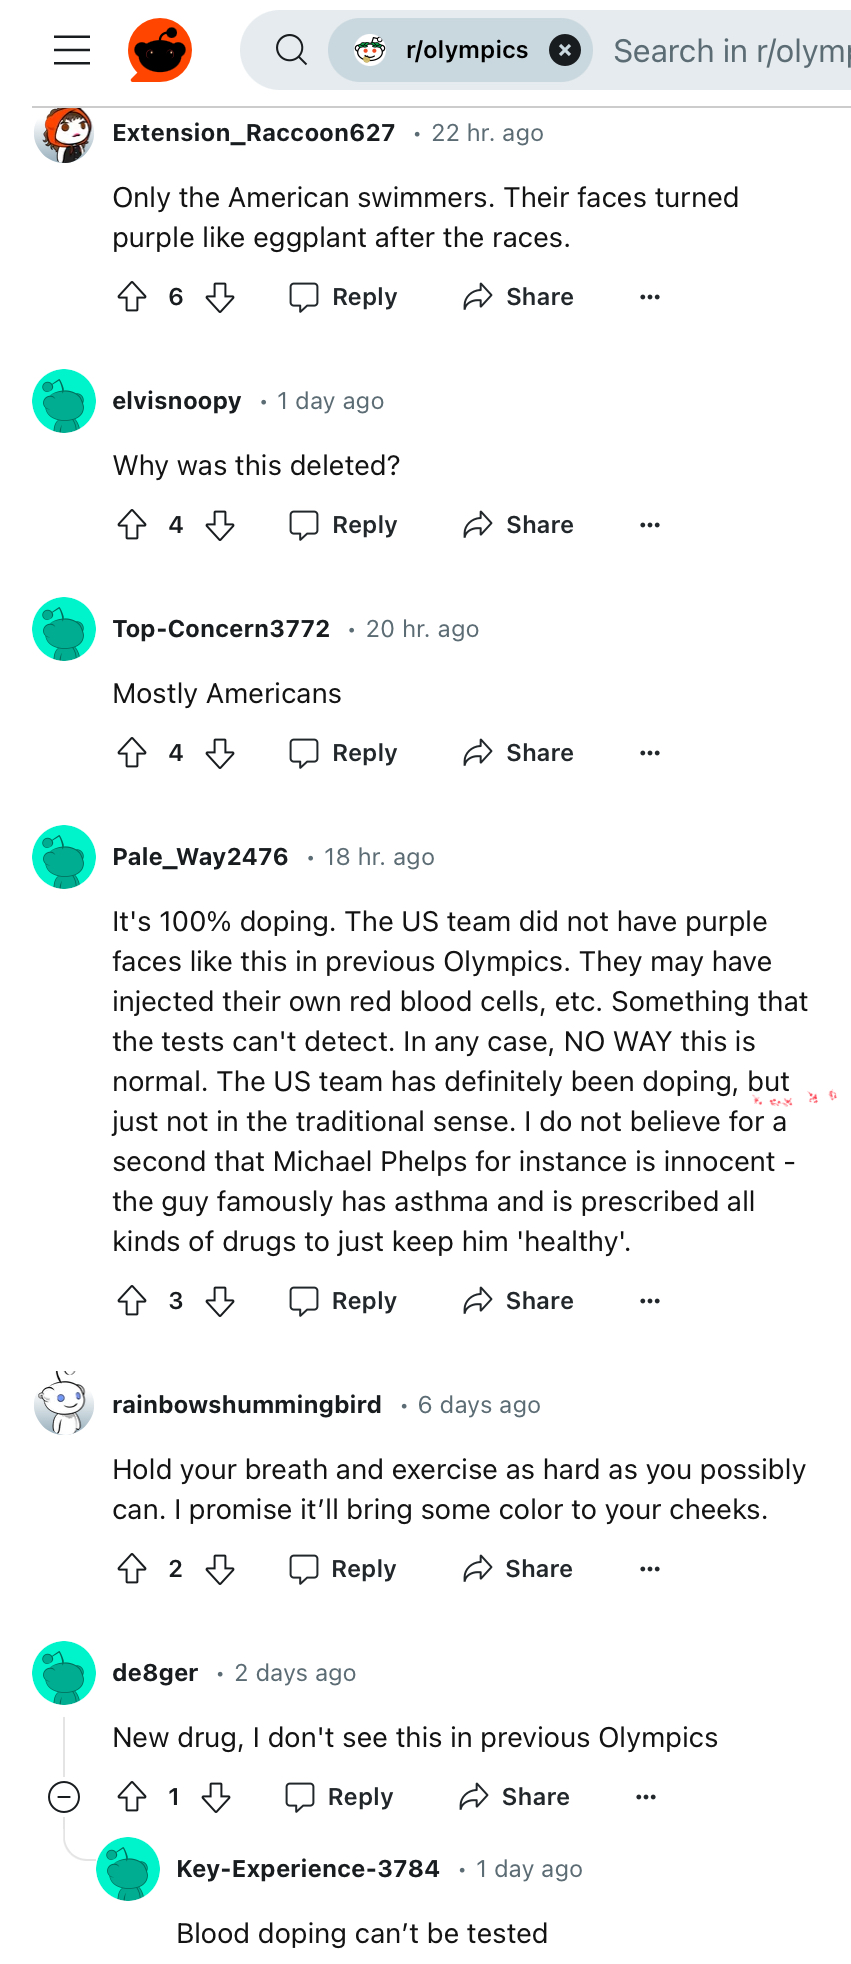Viewport: 851px width, 1964px height.
Task: Open the hamburger navigation menu
Action: tap(72, 50)
